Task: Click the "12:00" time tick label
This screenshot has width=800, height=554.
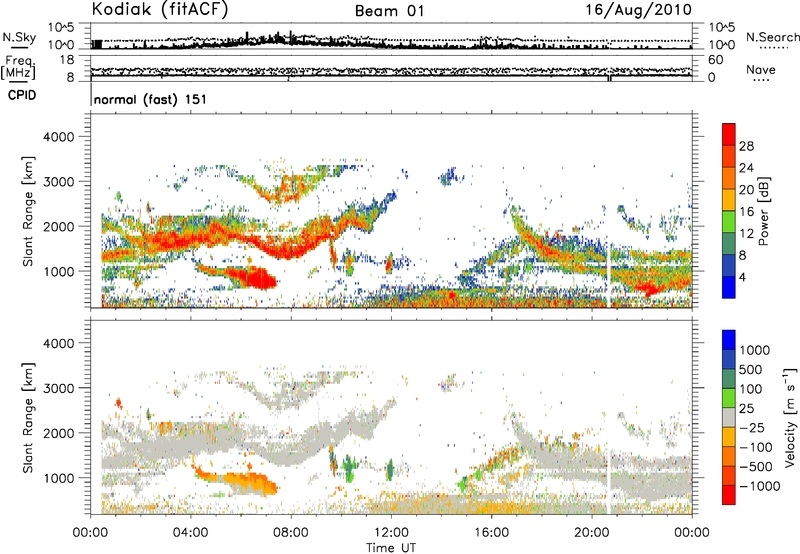Action: tap(391, 533)
